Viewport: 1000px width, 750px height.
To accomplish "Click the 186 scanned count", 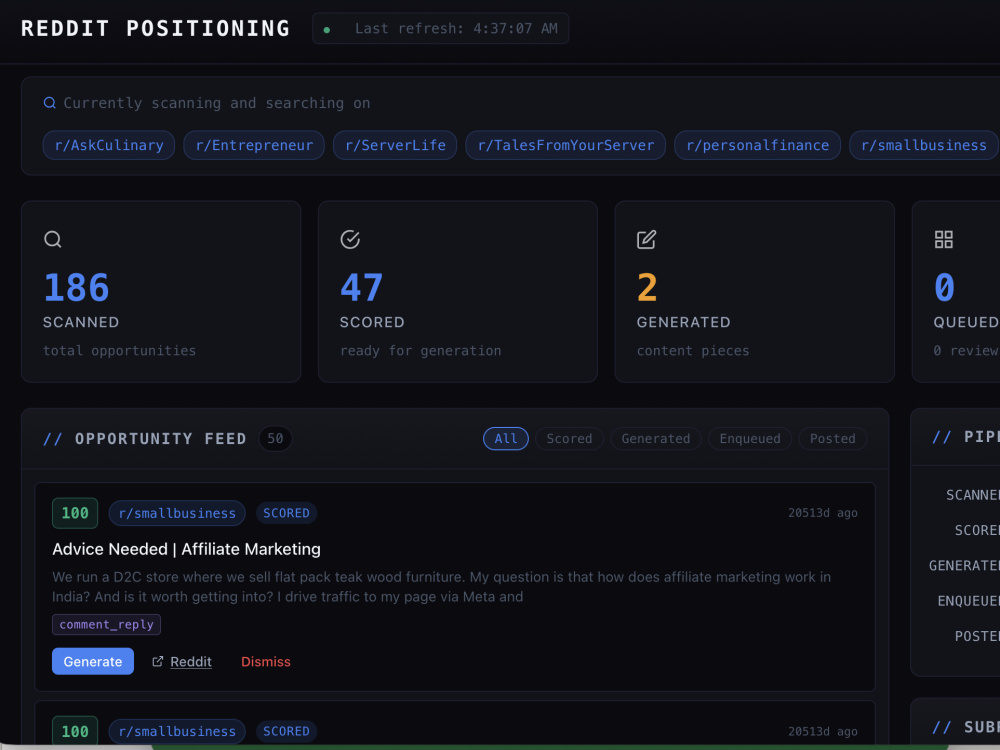I will pyautogui.click(x=77, y=288).
